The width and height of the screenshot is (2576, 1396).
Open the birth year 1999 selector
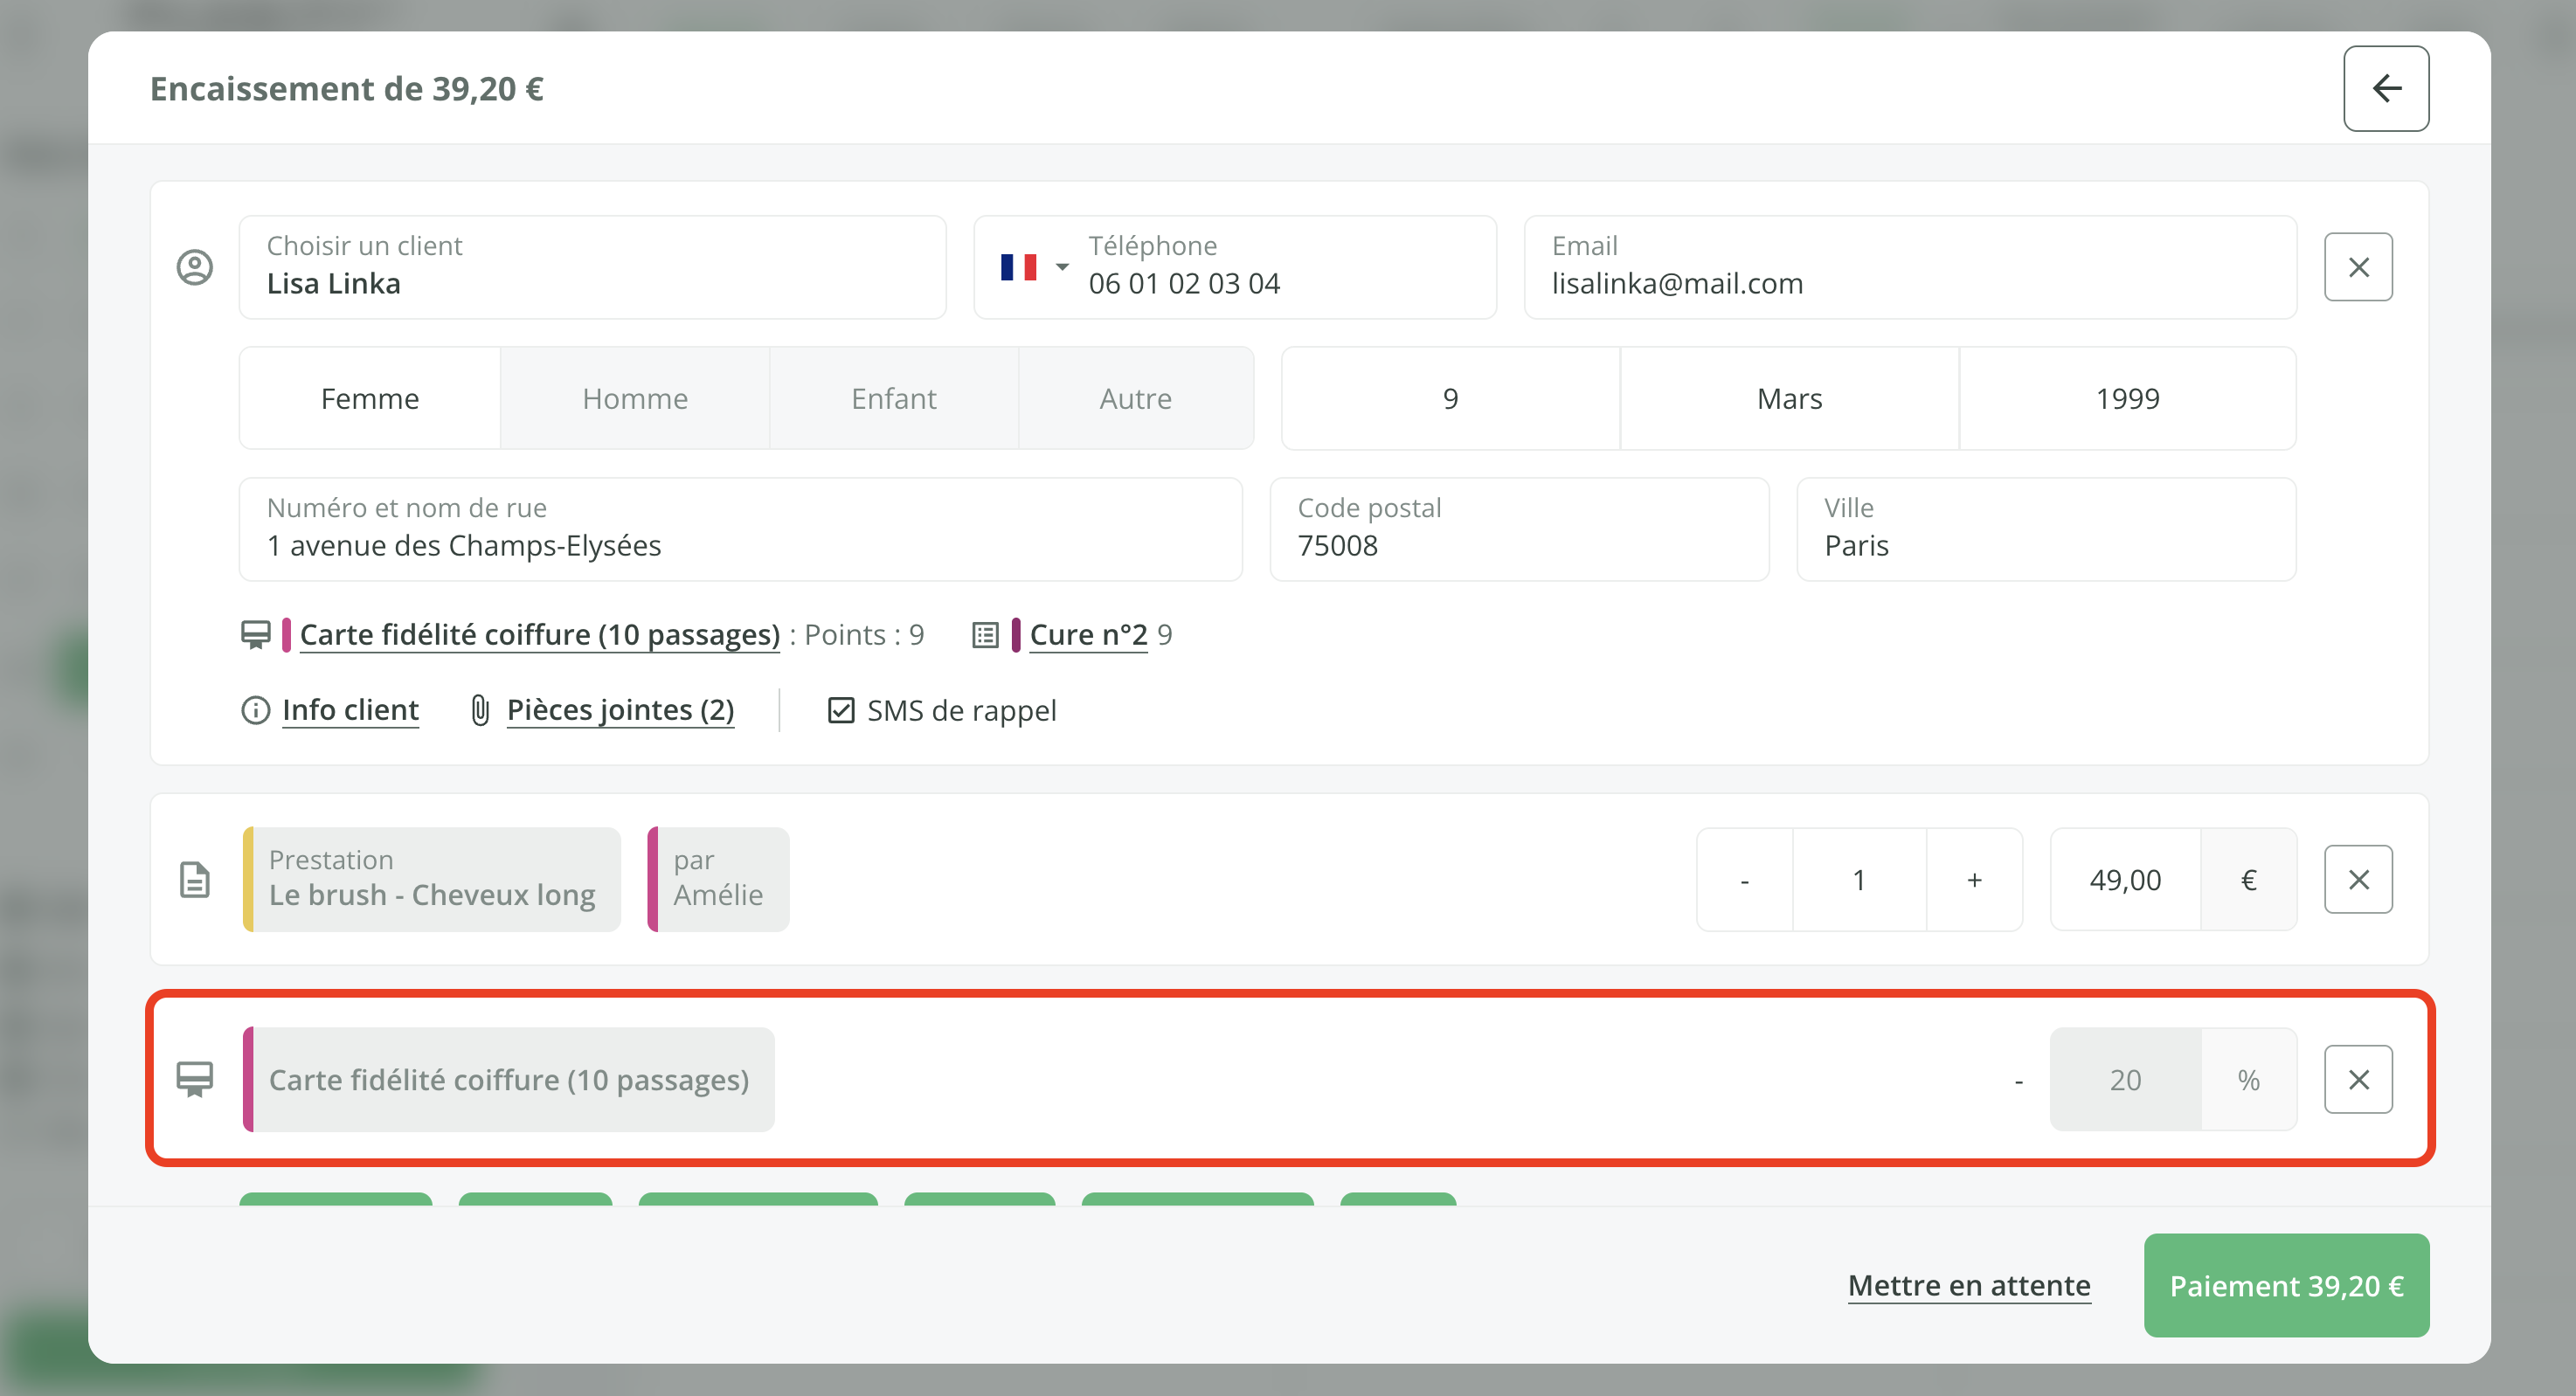(2126, 398)
